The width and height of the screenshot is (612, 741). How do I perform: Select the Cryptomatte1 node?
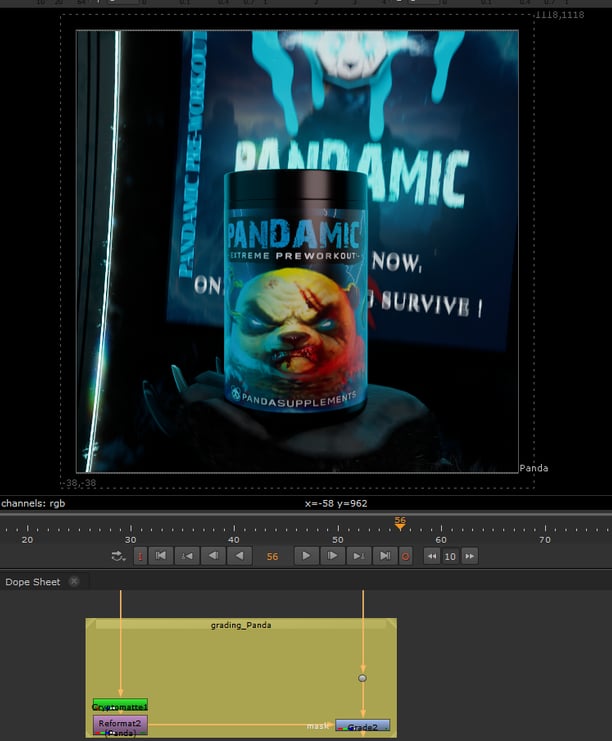tap(120, 706)
